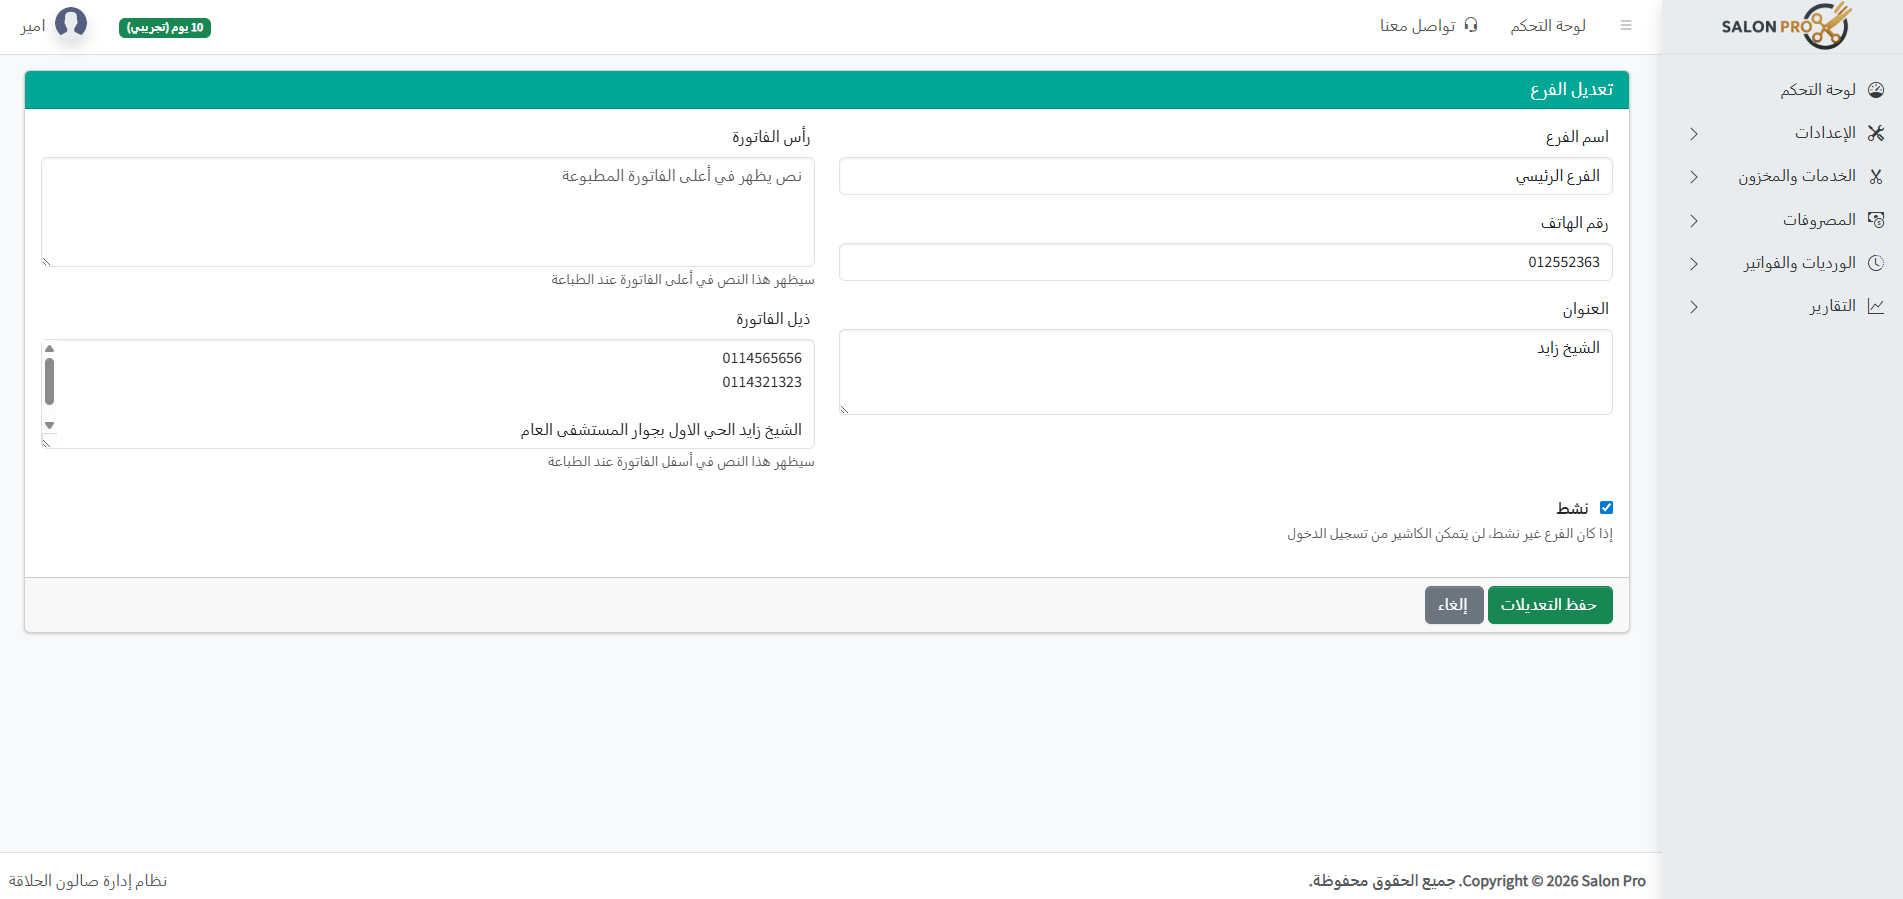This screenshot has width=1903, height=899.
Task: Focus the اسم الفرع input field
Action: click(1226, 176)
